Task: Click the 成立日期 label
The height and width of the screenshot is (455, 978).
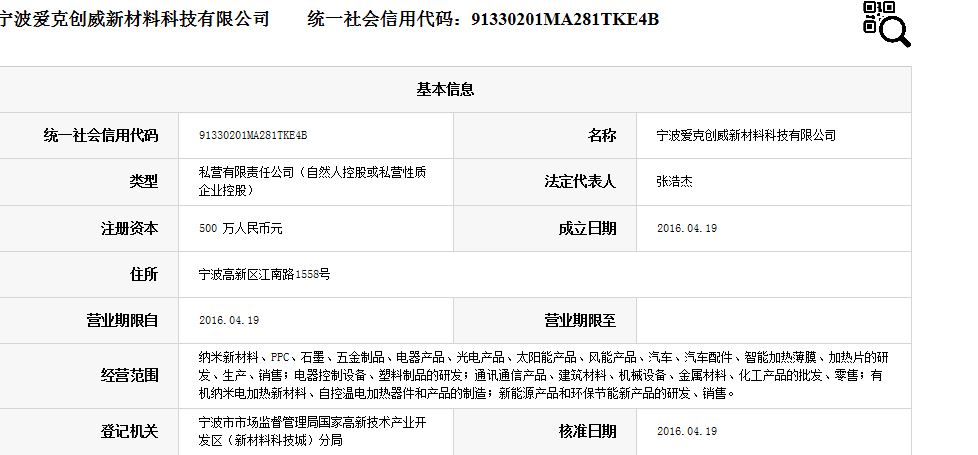Action: click(587, 228)
